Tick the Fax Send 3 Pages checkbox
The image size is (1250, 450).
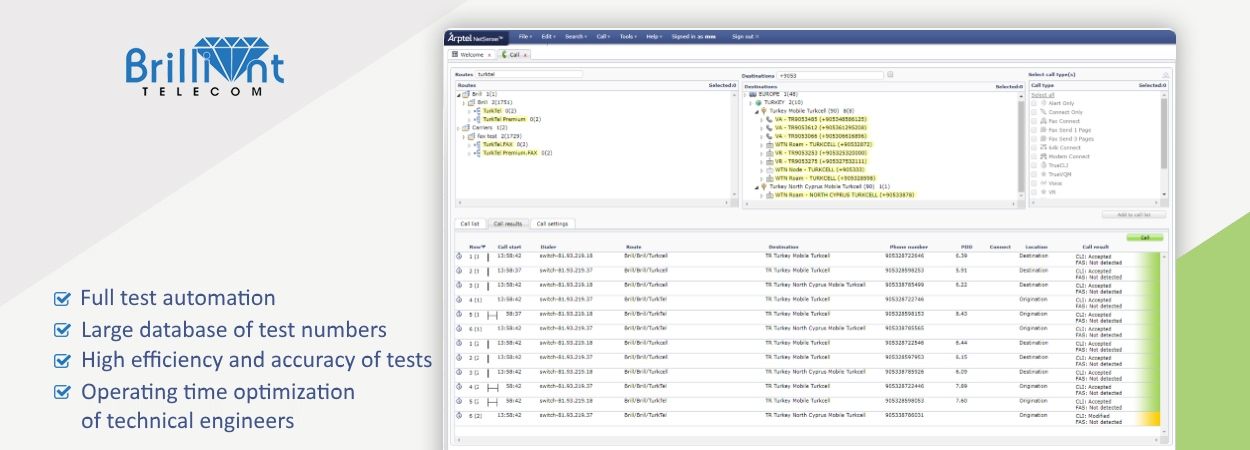[x=1034, y=139]
